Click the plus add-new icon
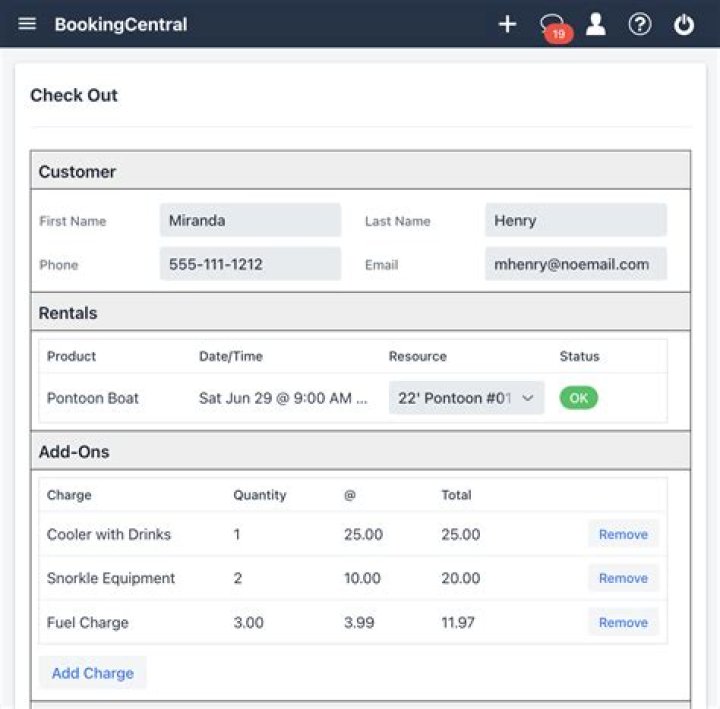Screen dimensions: 720x709 point(507,24)
